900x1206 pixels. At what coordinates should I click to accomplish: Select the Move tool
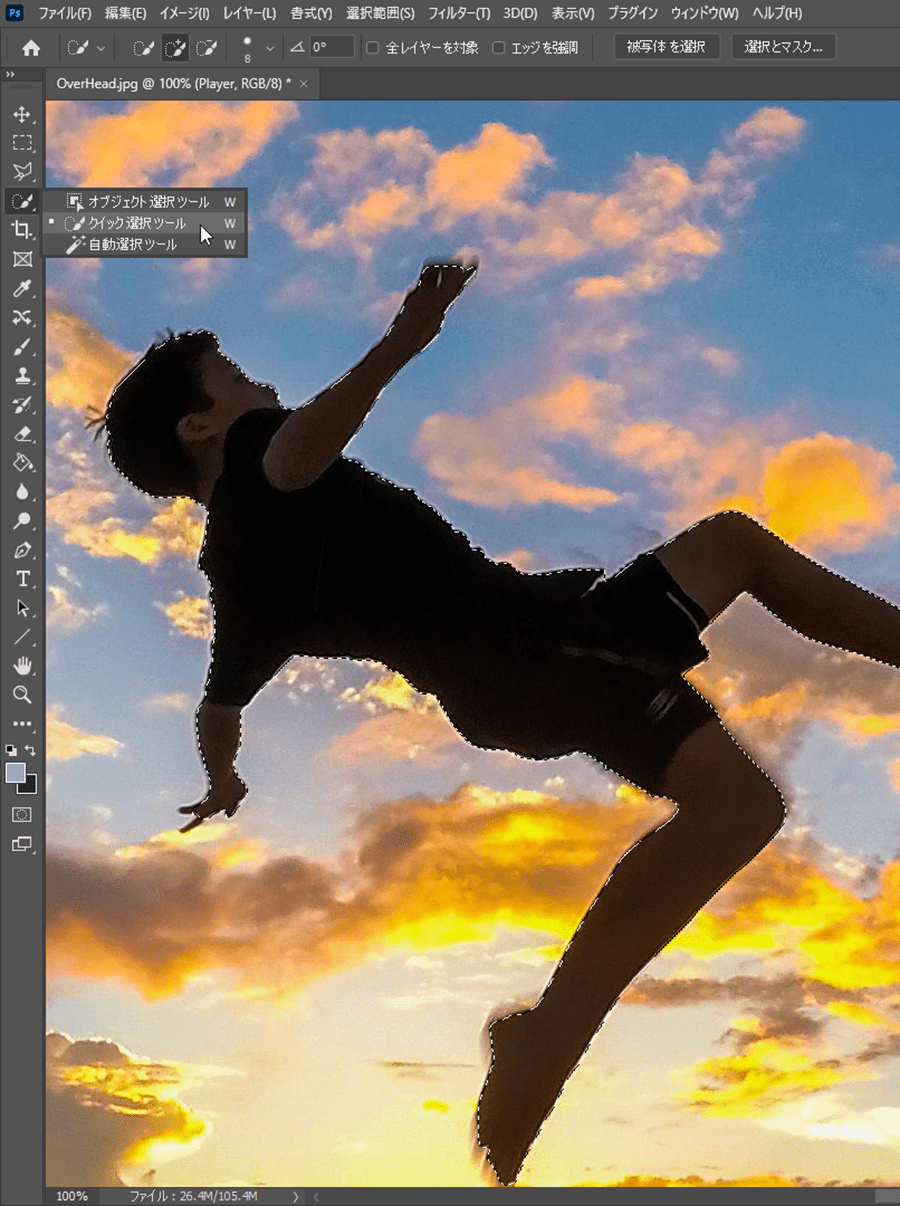point(22,115)
